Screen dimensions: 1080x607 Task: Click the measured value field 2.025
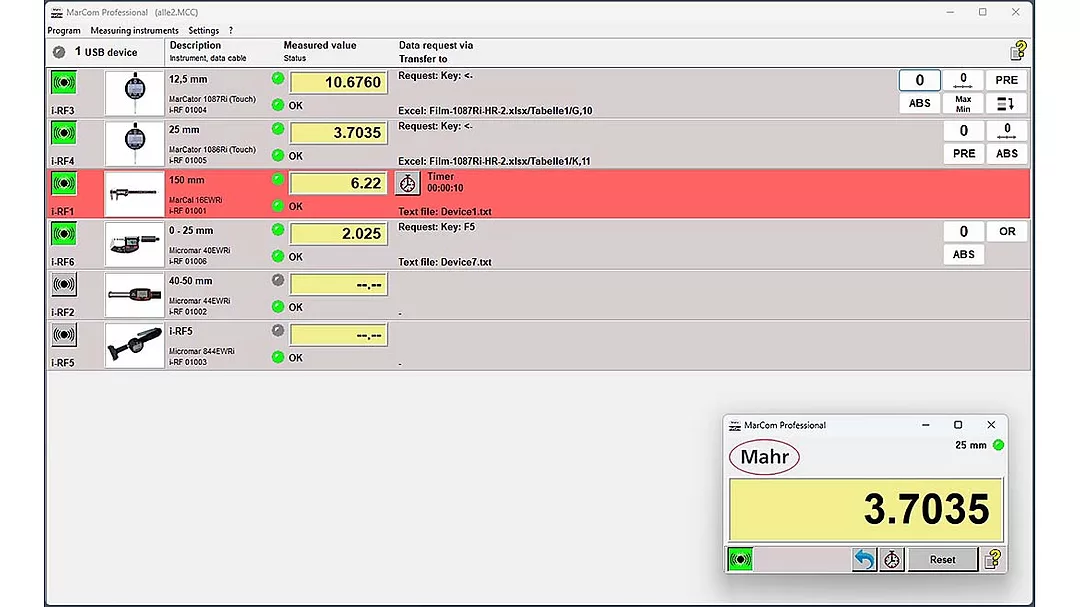tap(338, 234)
